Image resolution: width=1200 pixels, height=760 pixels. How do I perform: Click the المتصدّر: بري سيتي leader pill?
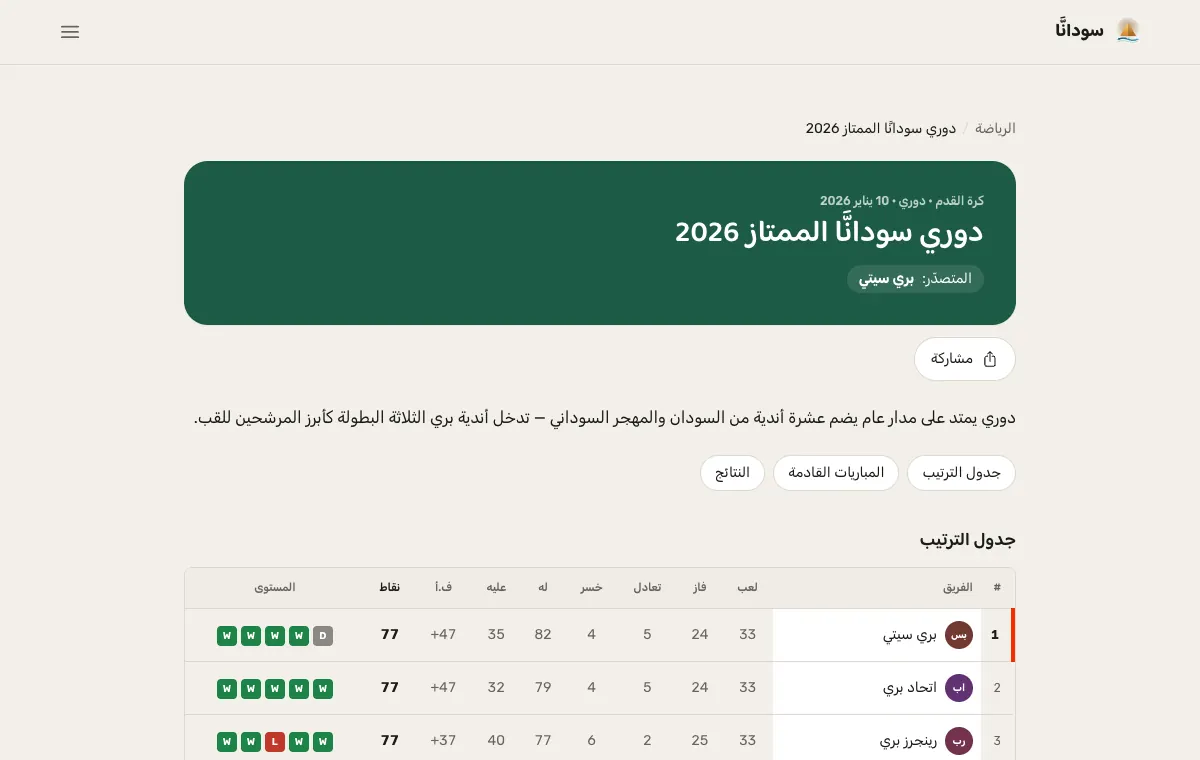[915, 279]
